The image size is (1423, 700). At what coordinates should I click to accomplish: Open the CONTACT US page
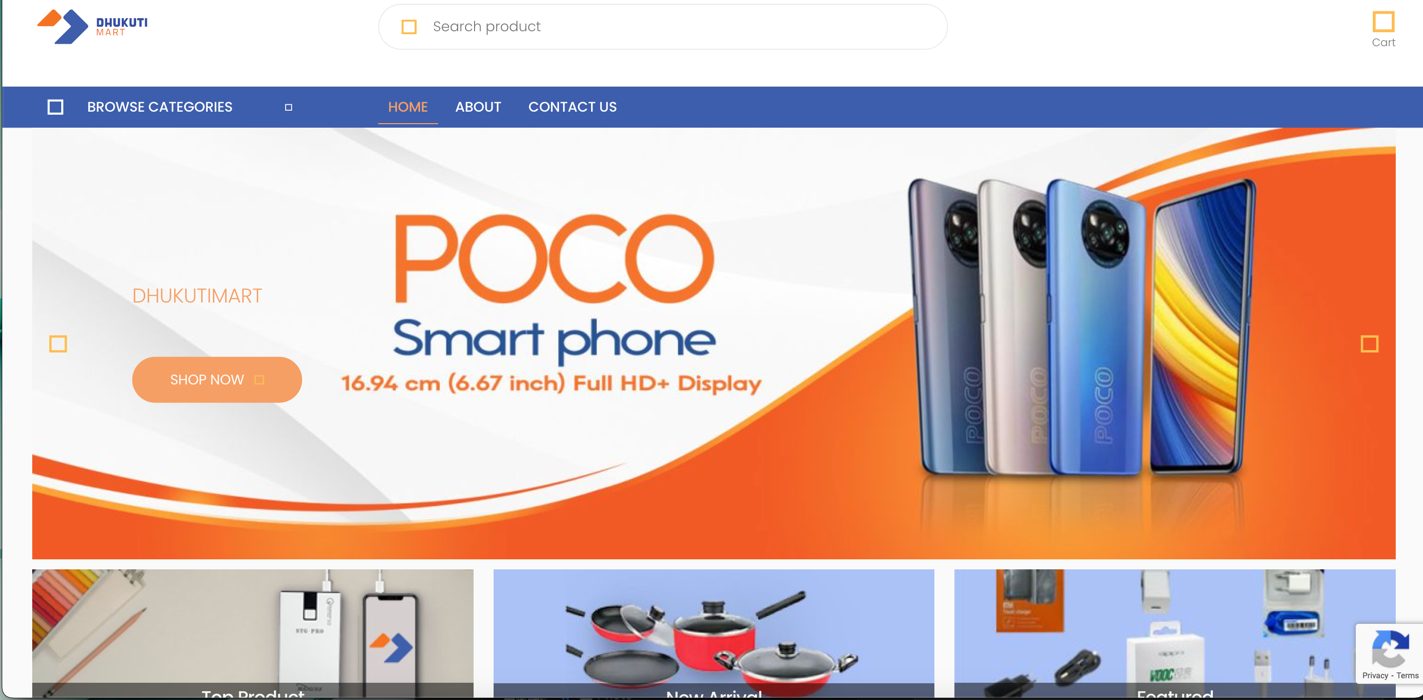(x=572, y=107)
